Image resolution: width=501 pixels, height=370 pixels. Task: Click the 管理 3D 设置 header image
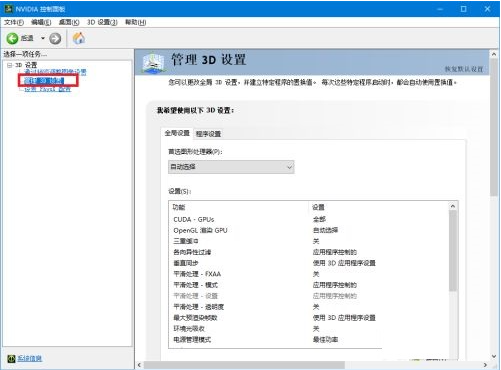click(x=154, y=62)
